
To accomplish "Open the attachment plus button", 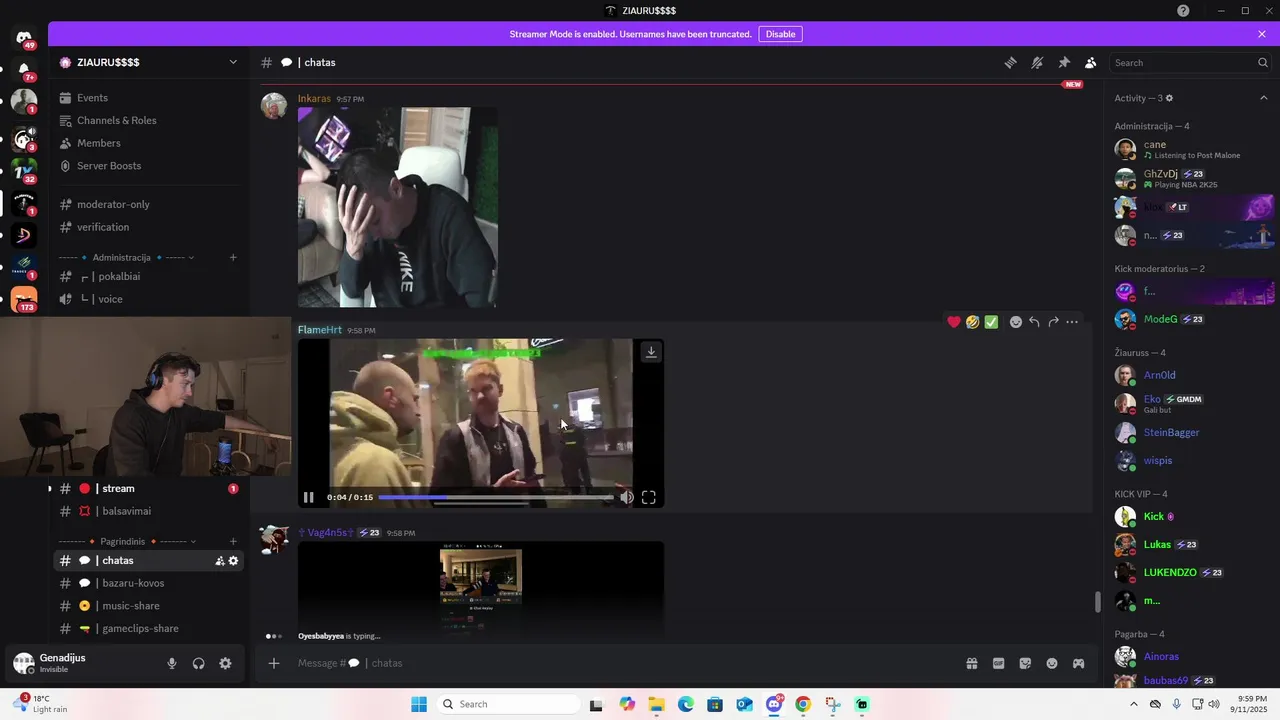I will pyautogui.click(x=274, y=663).
